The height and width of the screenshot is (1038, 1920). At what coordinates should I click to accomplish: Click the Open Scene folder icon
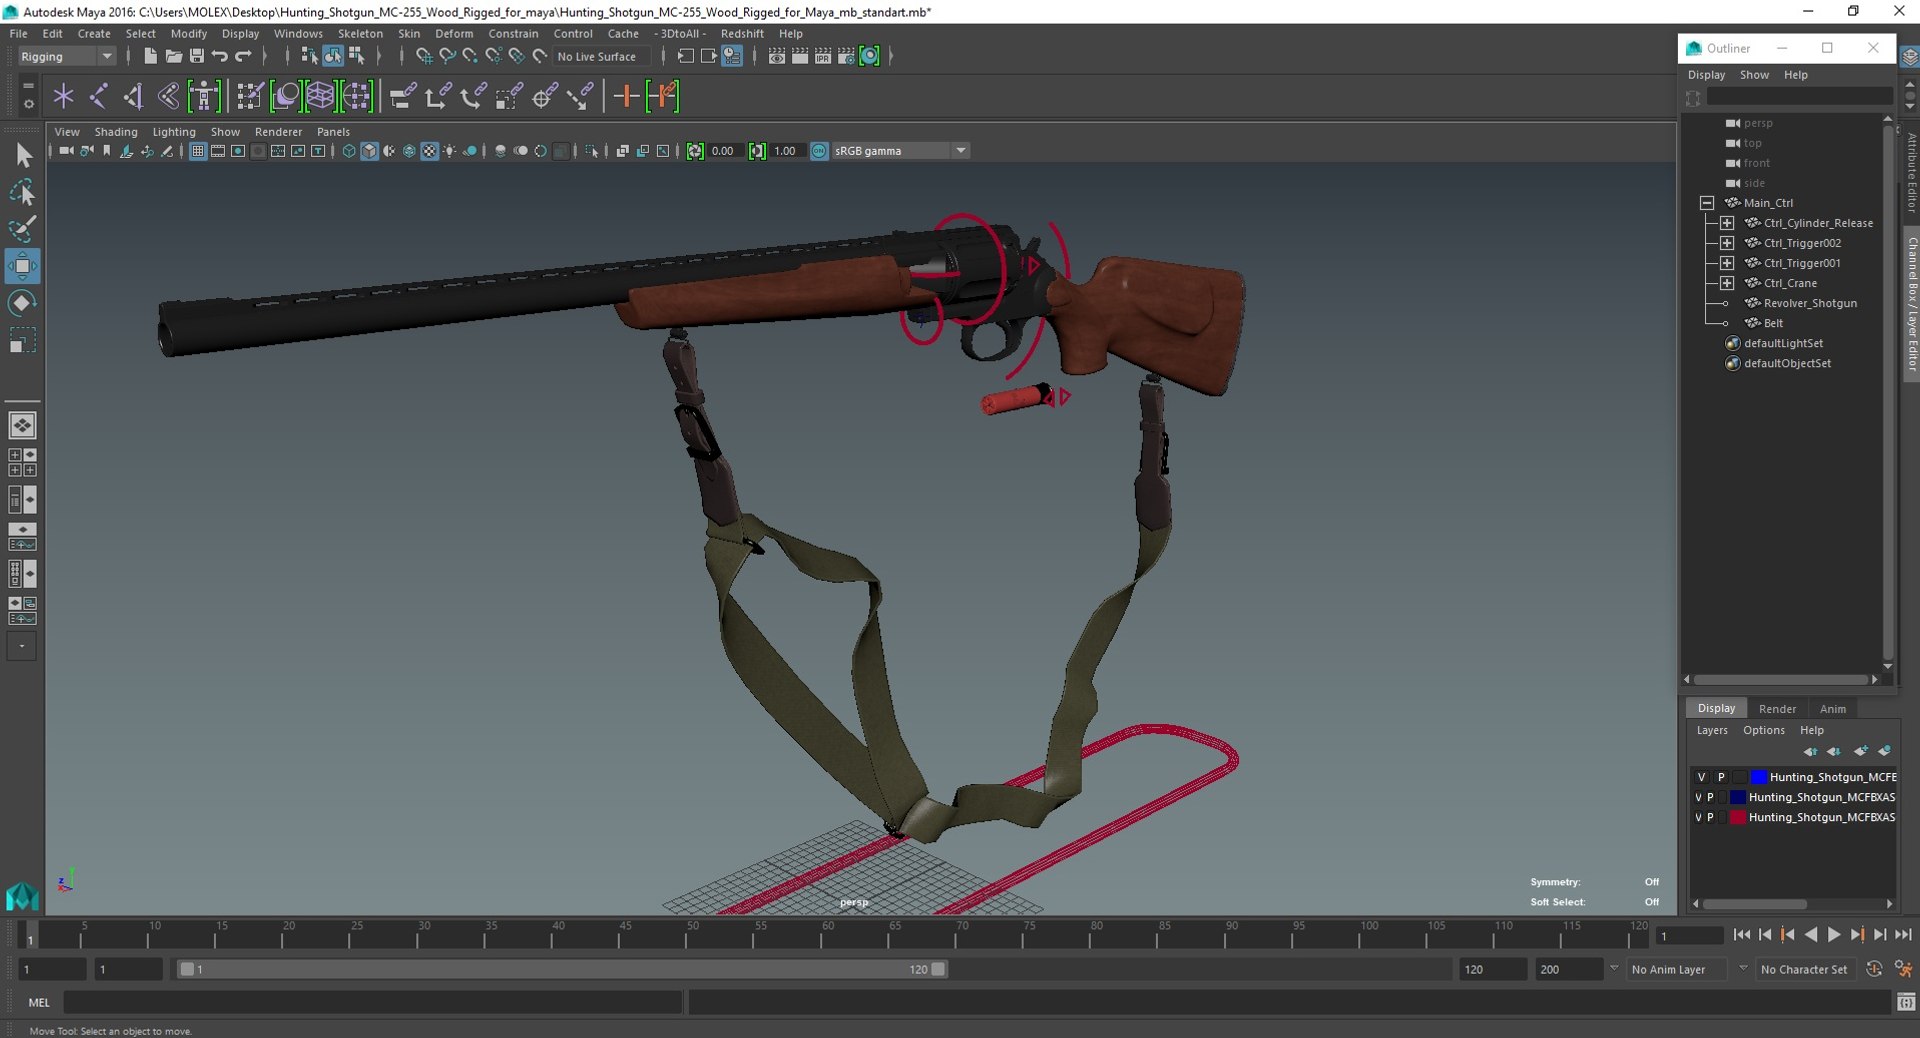point(173,56)
